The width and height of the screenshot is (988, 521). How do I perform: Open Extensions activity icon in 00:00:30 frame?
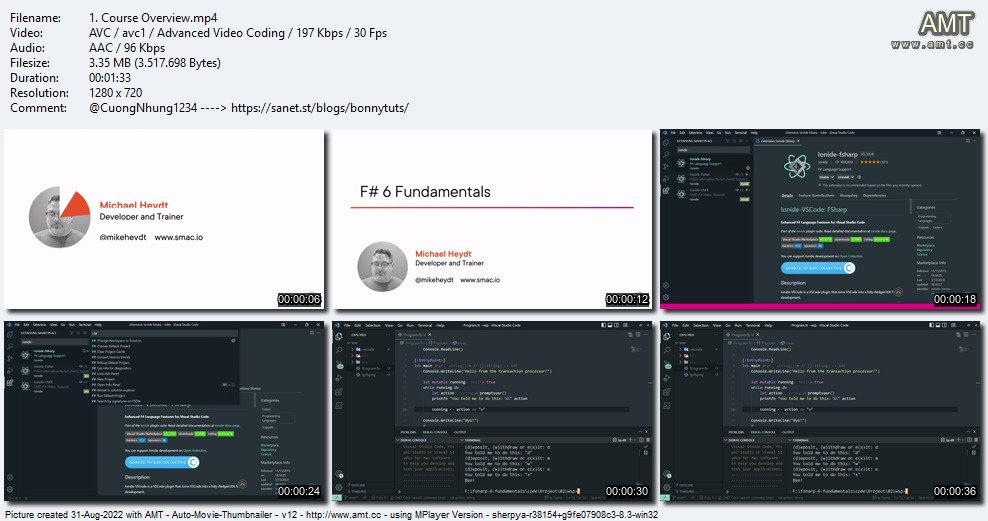coord(338,392)
